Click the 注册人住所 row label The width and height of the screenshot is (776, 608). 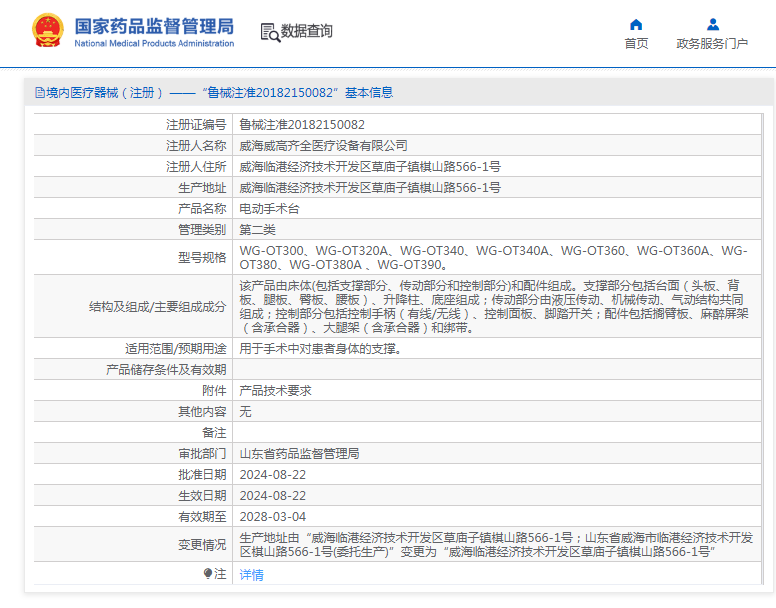click(x=196, y=167)
